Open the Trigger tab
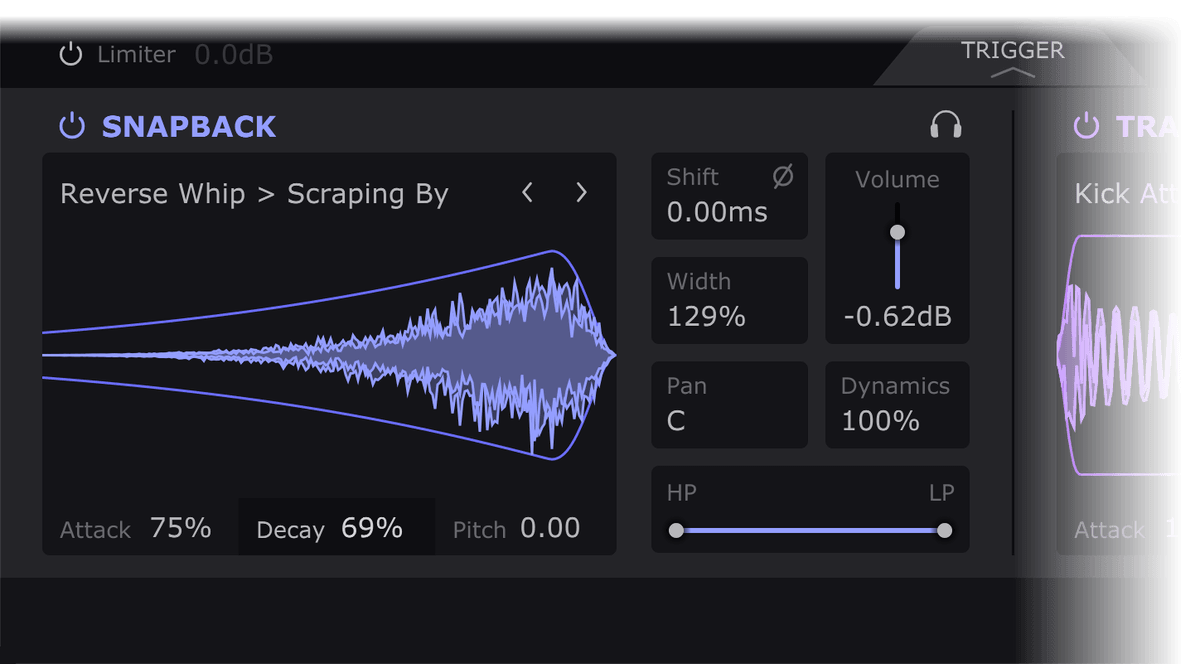Image resolution: width=1200 pixels, height=664 pixels. 1012,50
